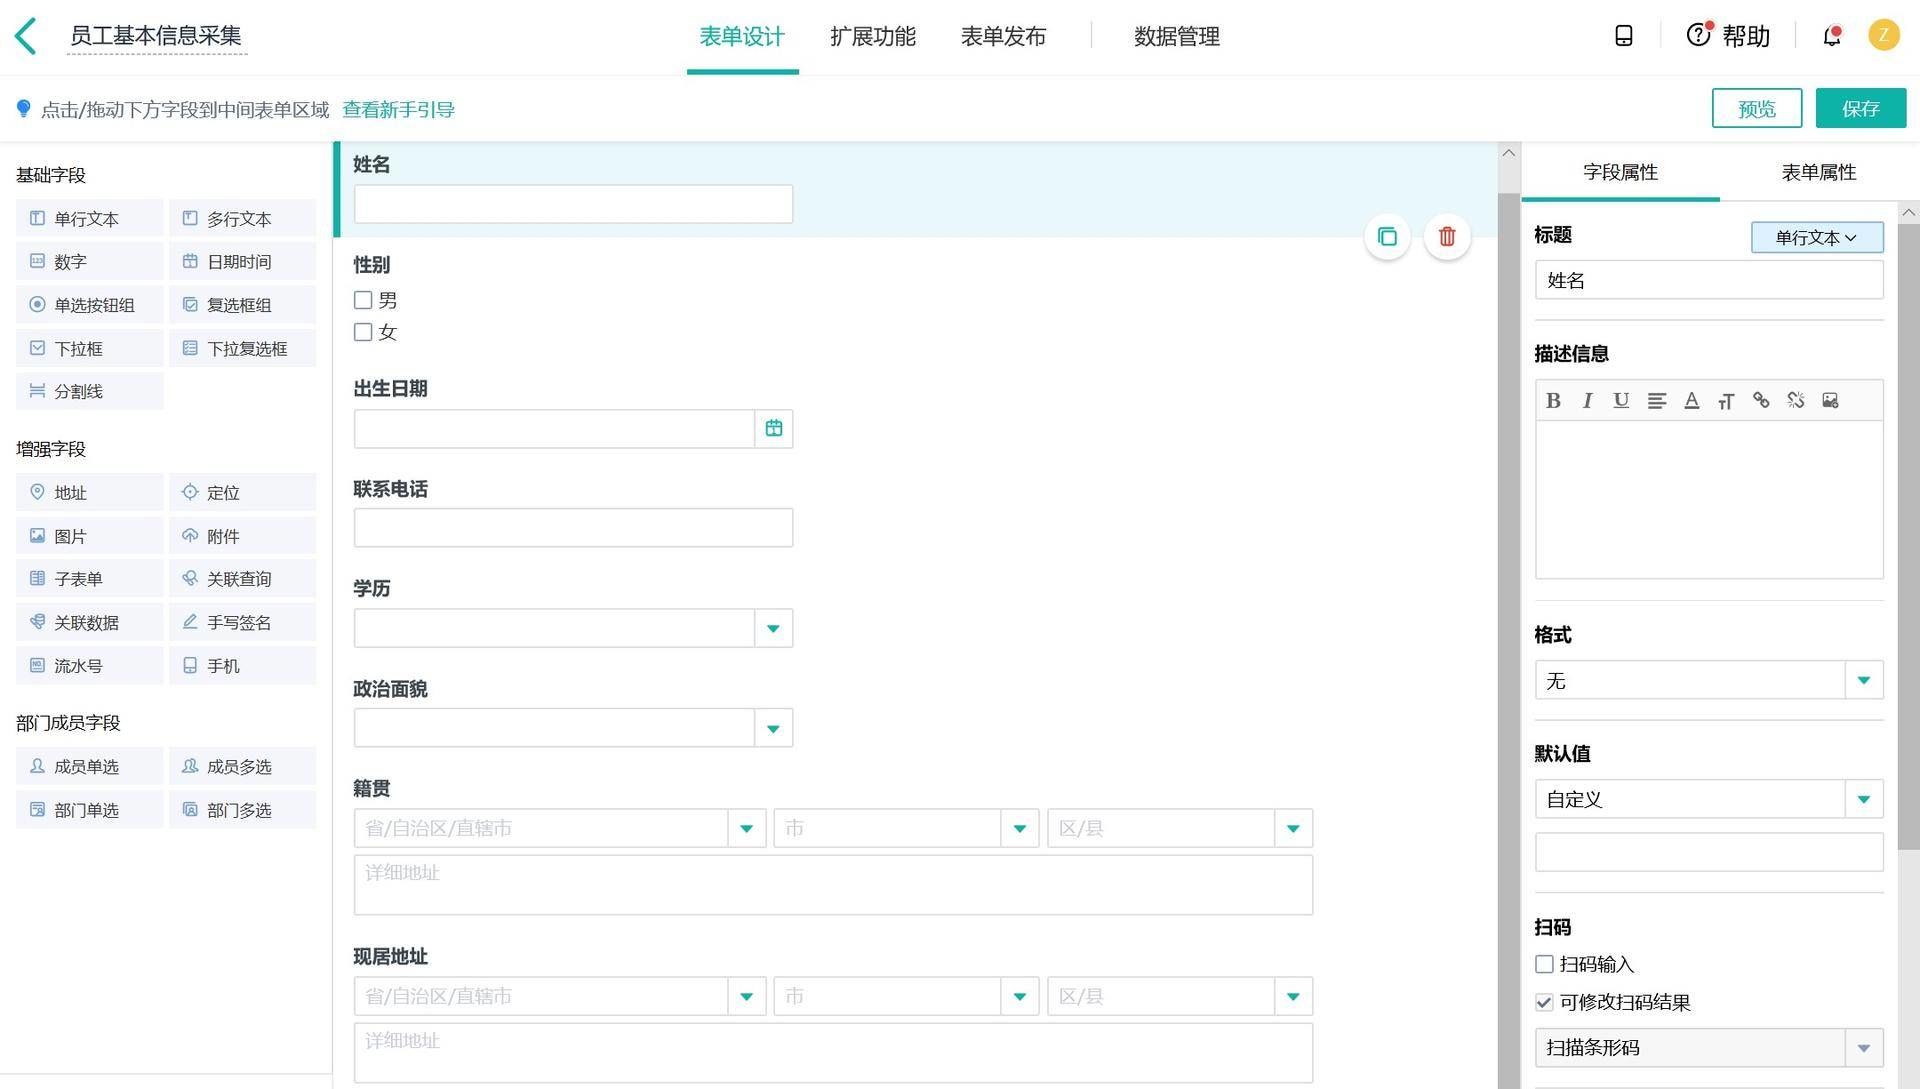
Task: Insert link in description editor
Action: coord(1761,400)
